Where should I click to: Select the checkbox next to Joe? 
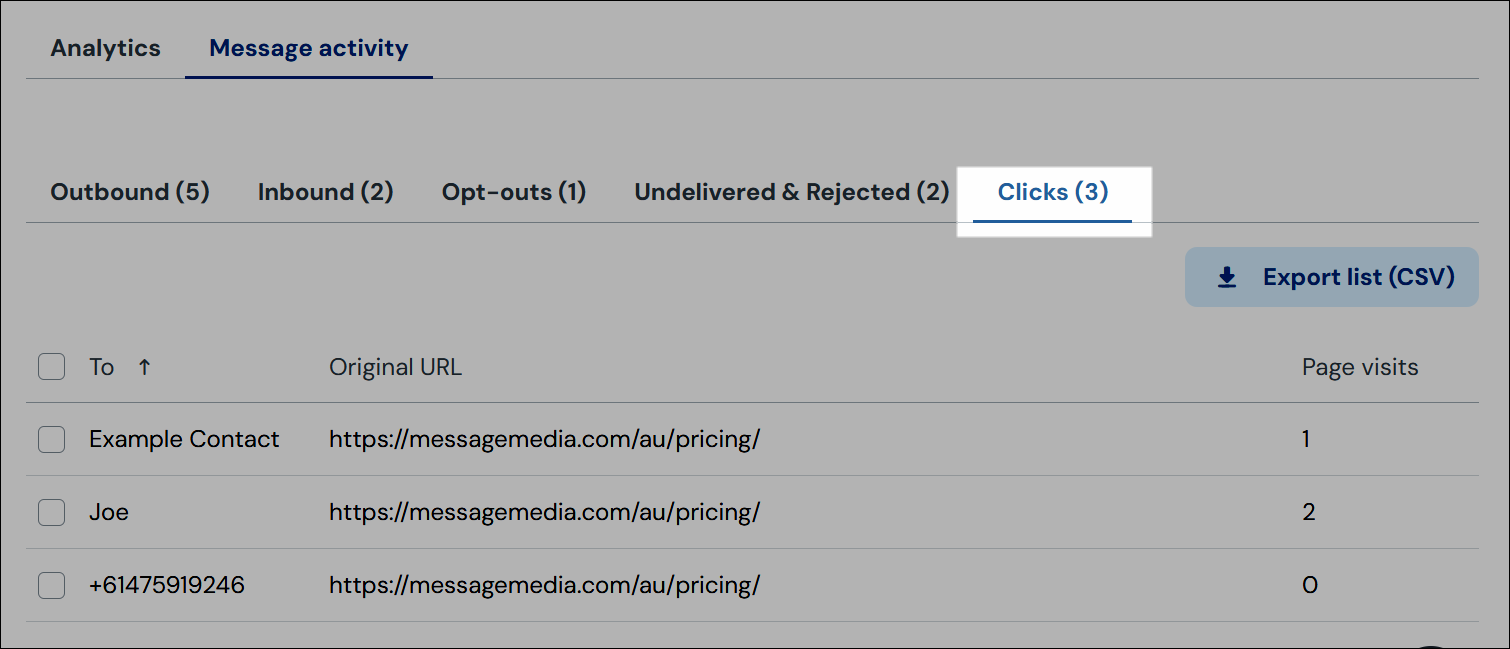point(52,512)
